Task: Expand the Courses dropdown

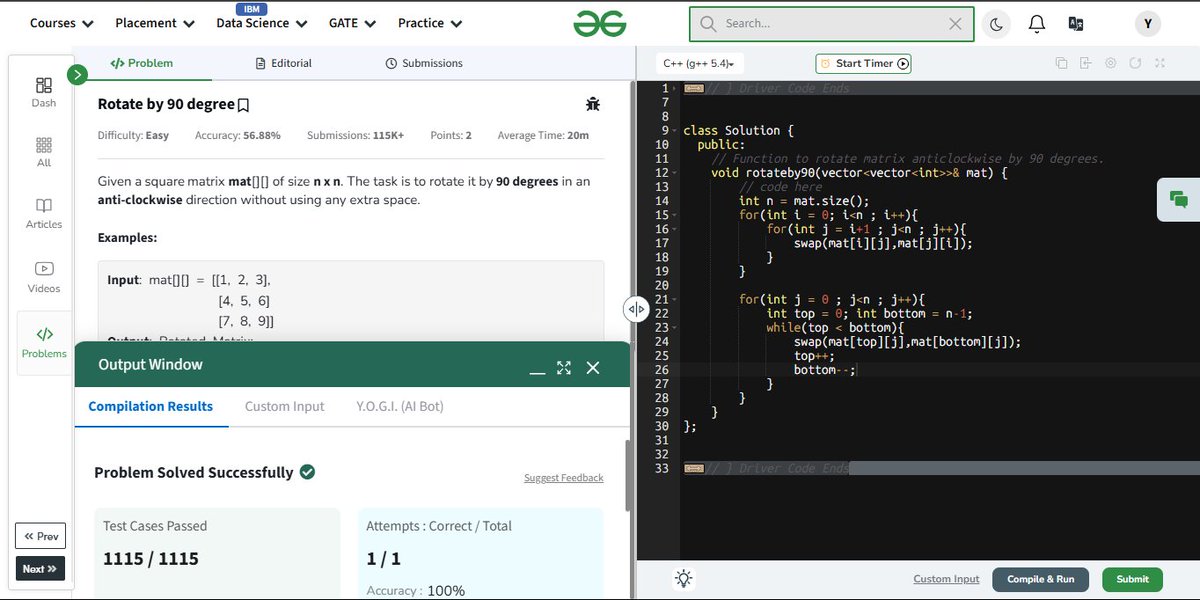Action: pos(62,23)
